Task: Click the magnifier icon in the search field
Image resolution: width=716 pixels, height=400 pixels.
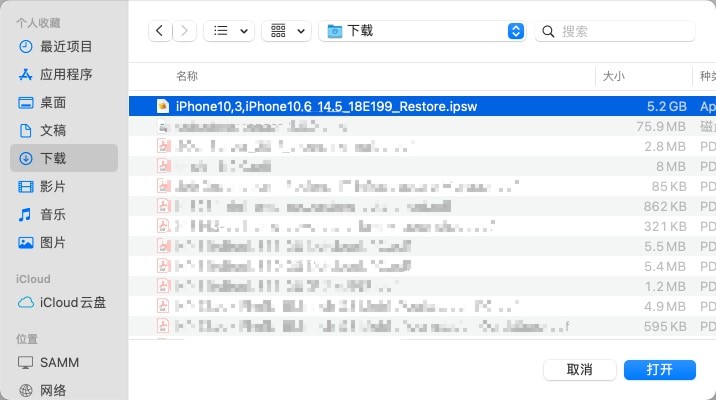Action: tap(548, 32)
